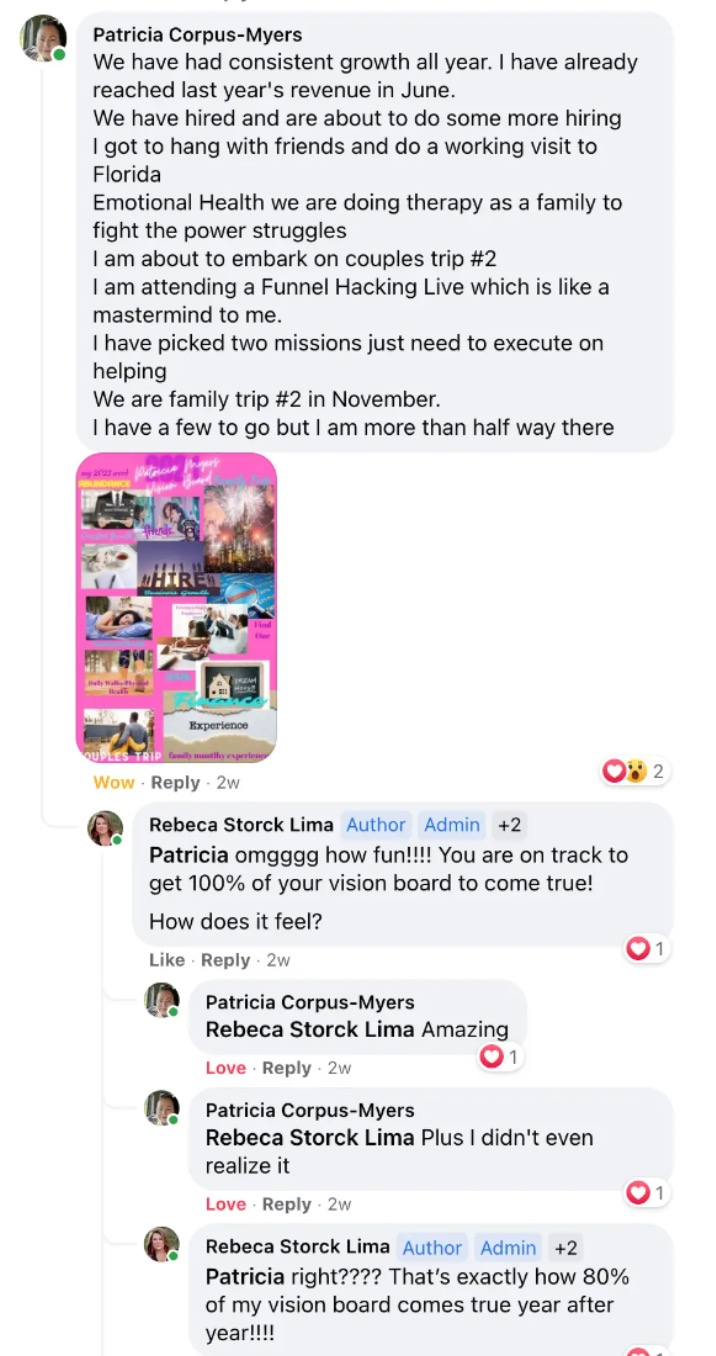The image size is (716, 1356).
Task: Open Patricia Corpus-Myers' profile picture on top comment
Action: 43,39
